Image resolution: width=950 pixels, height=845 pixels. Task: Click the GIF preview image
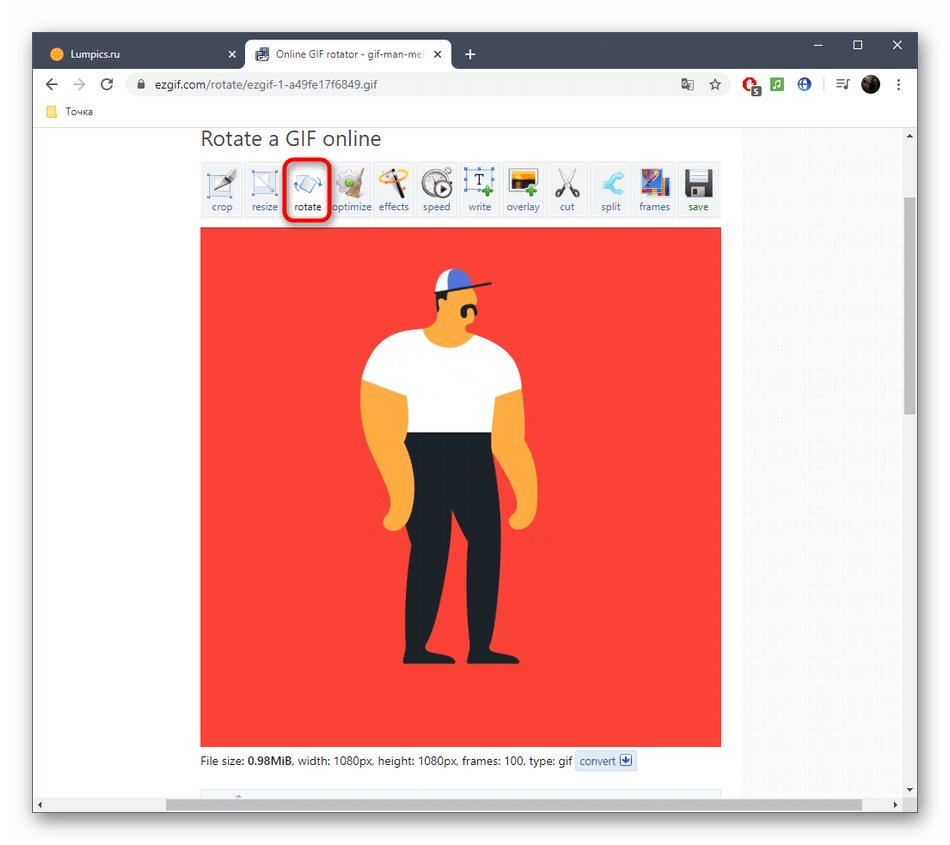click(x=460, y=487)
